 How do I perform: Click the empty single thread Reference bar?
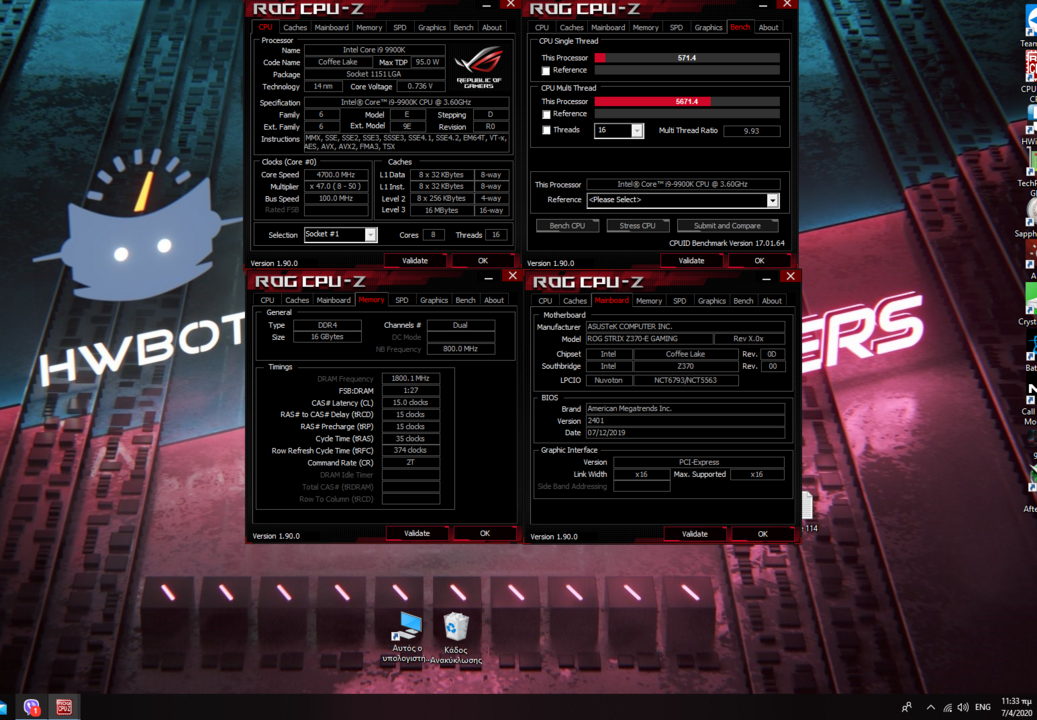[687, 70]
